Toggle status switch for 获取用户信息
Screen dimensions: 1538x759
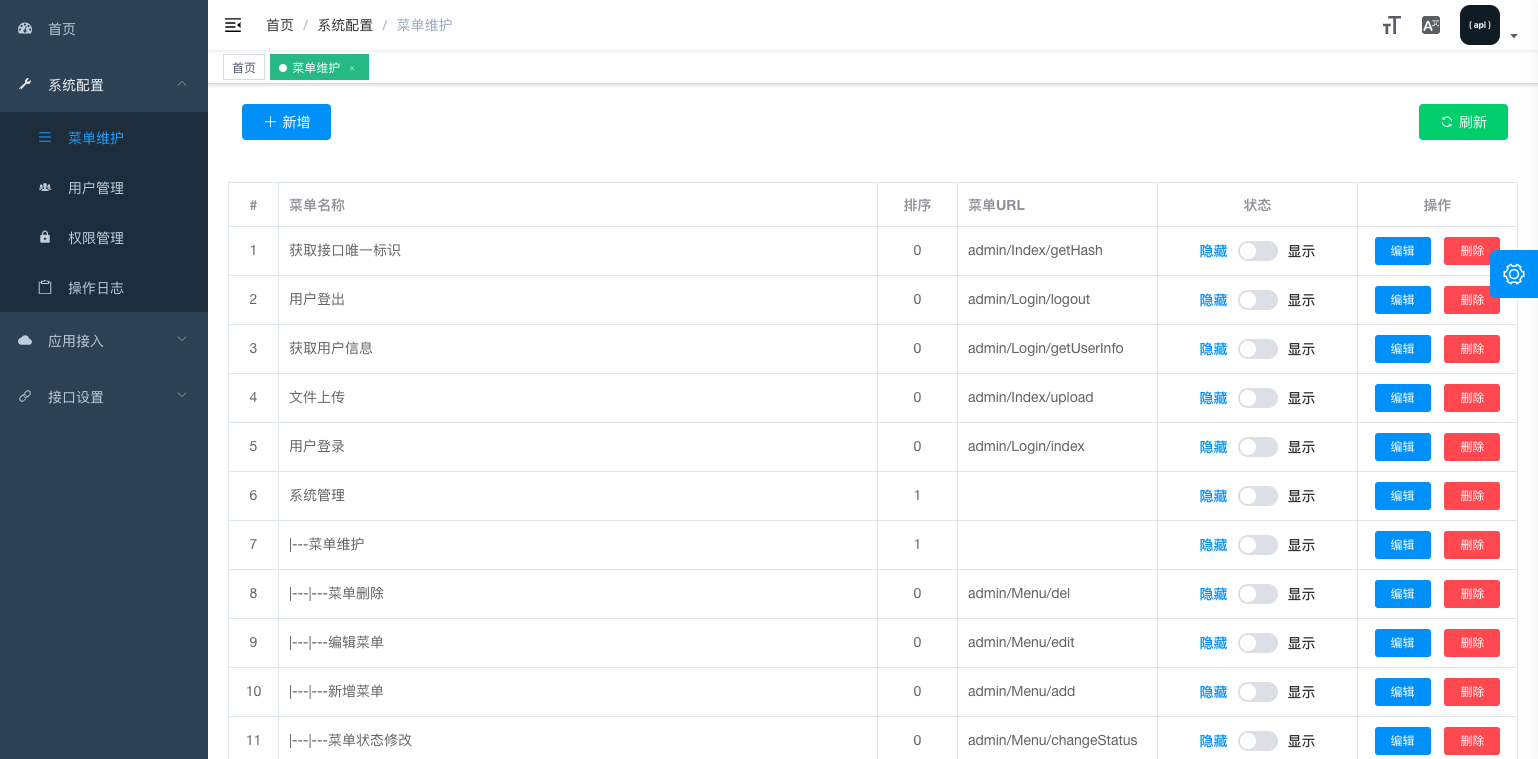(1258, 349)
